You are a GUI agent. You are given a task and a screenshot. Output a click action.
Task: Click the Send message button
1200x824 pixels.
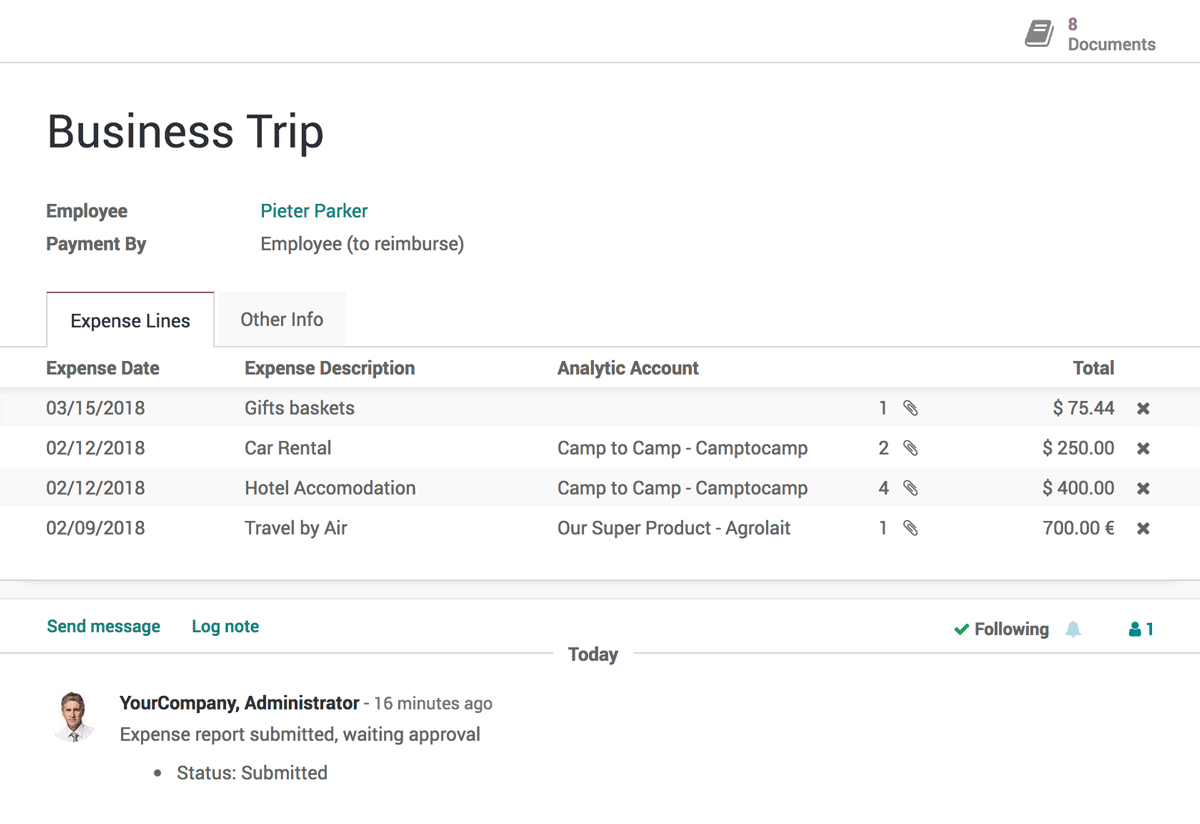click(103, 626)
